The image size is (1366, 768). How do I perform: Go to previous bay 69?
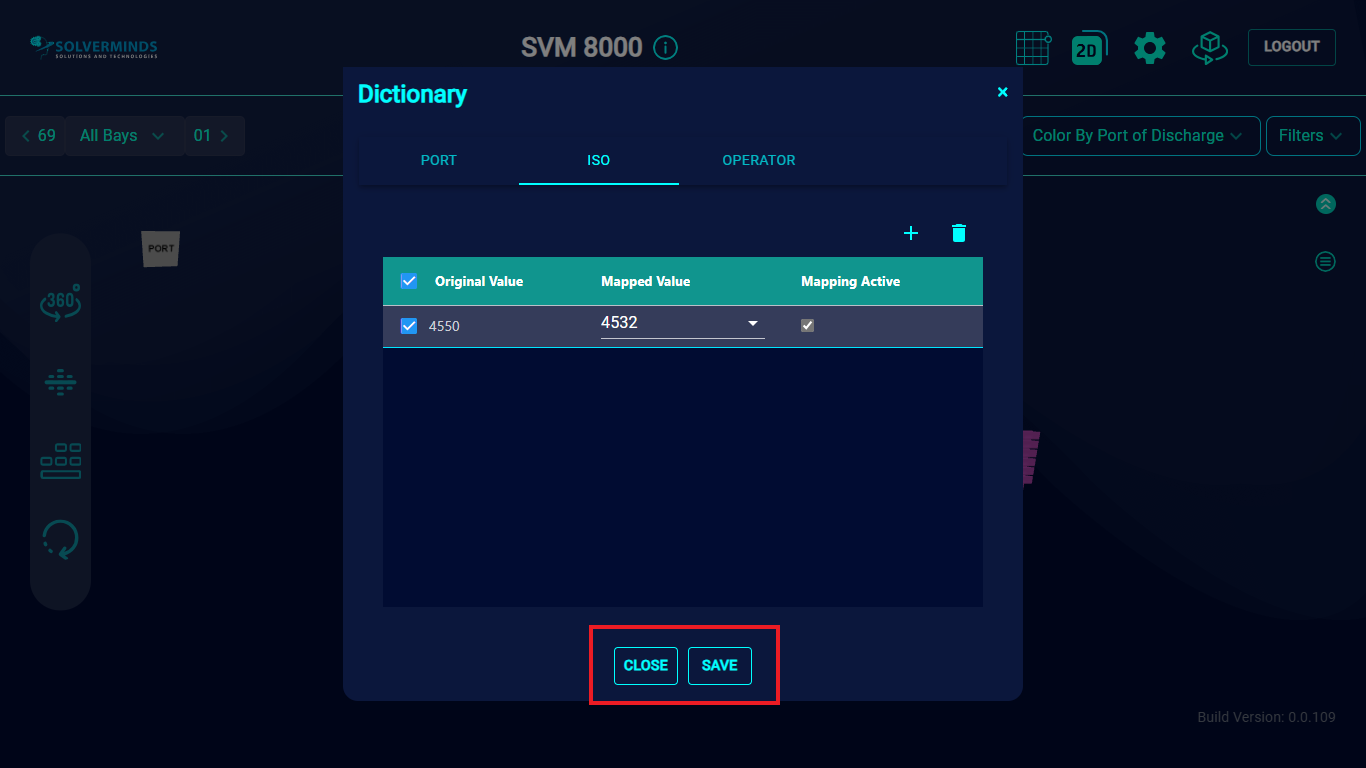click(x=36, y=136)
